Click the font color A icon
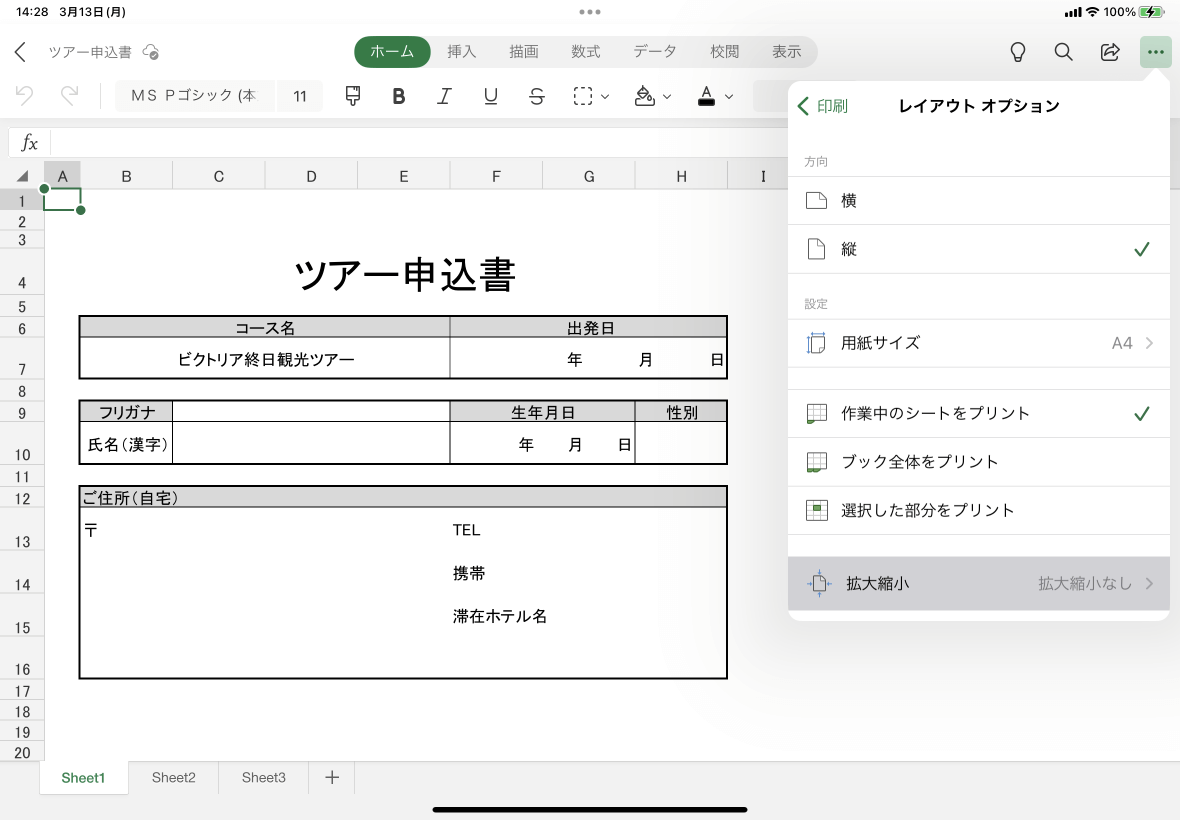1180x820 pixels. 706,96
